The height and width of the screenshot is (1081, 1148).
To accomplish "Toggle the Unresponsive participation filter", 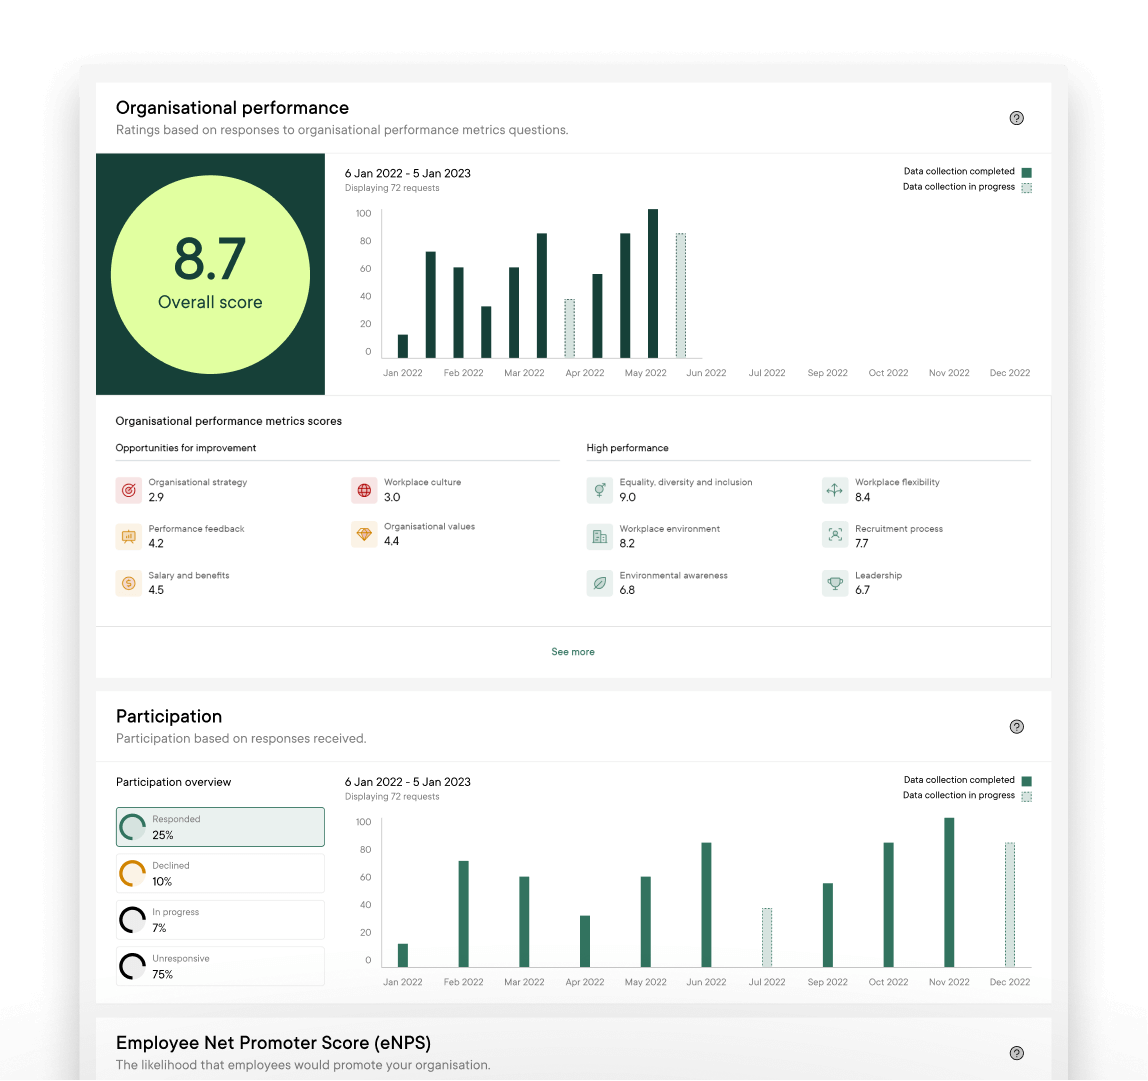I will [x=220, y=966].
